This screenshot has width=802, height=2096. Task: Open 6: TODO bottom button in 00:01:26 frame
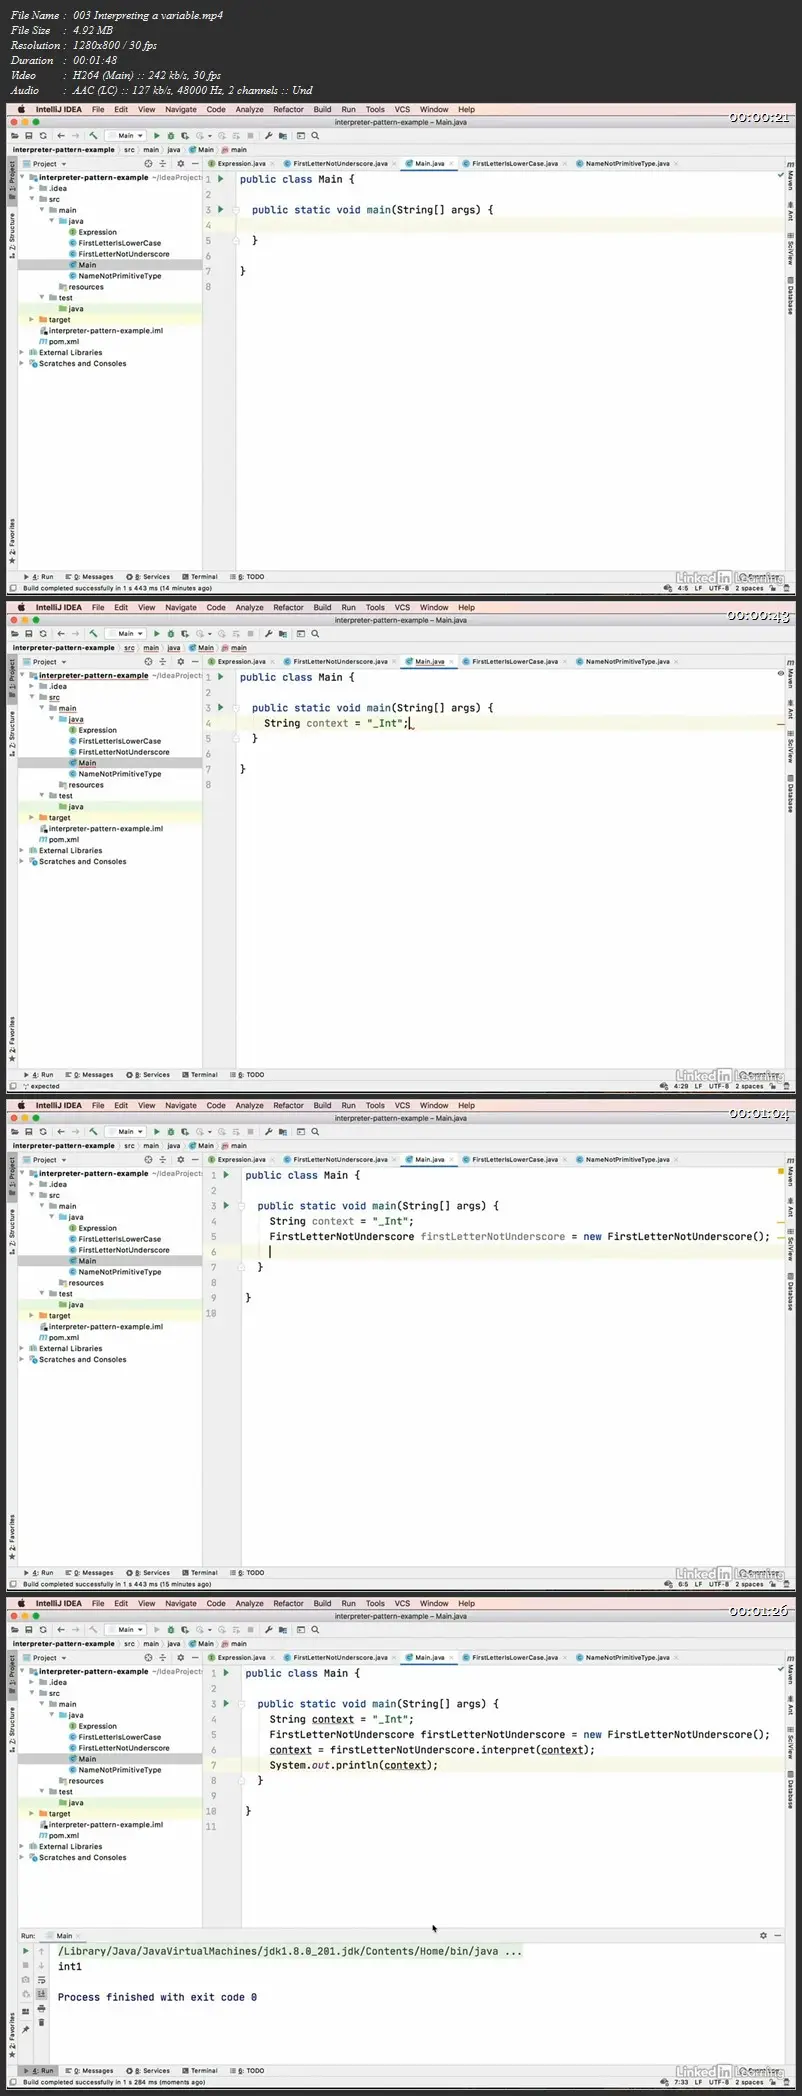pos(248,2071)
